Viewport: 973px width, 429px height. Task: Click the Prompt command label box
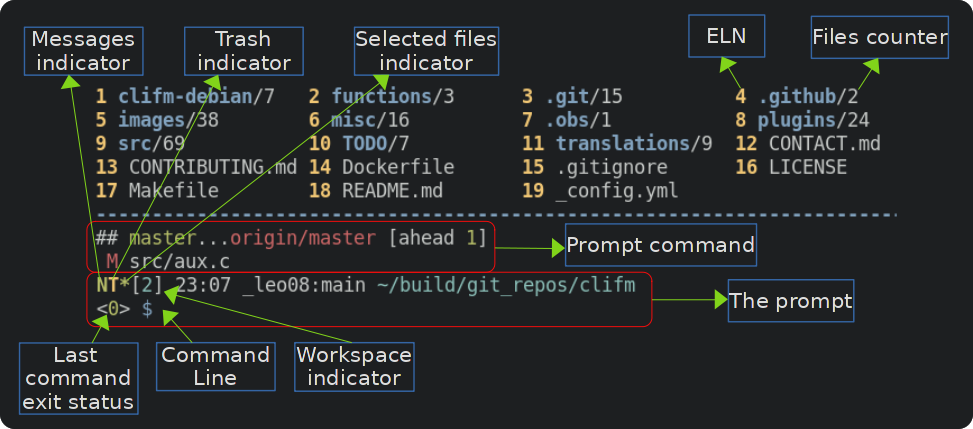(x=661, y=245)
